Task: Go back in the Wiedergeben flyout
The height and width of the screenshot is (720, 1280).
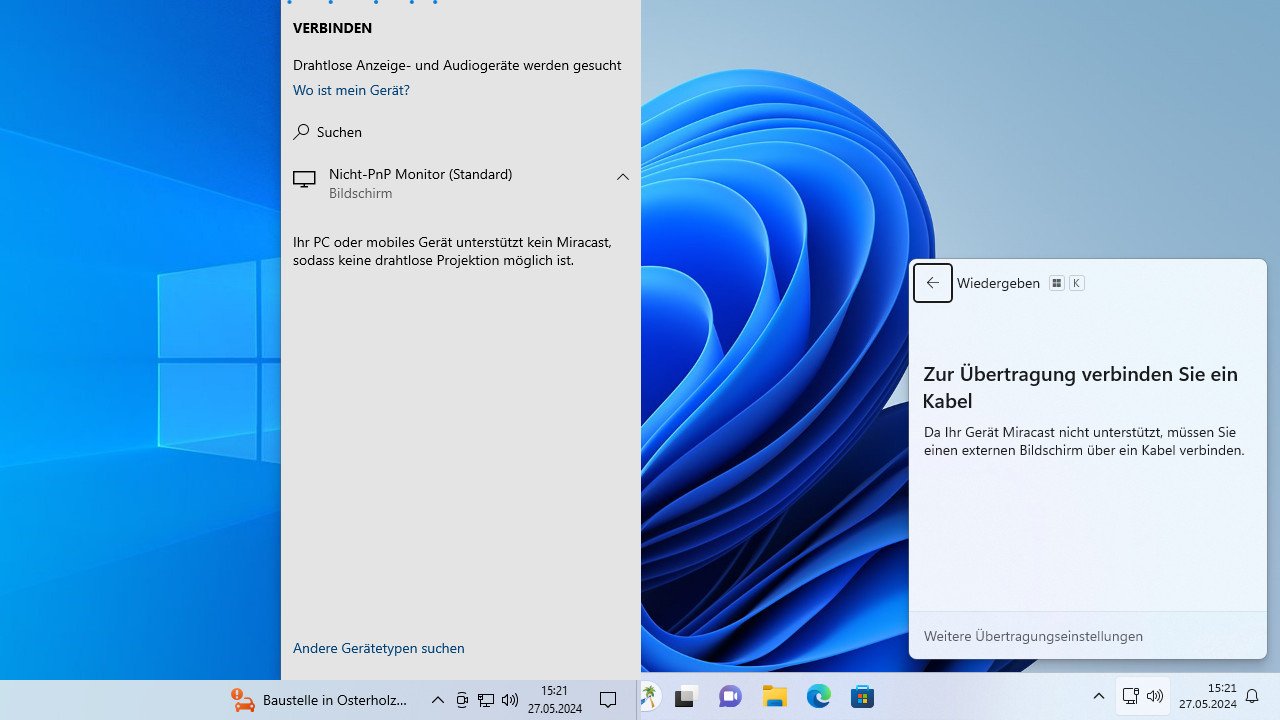Action: (x=932, y=283)
